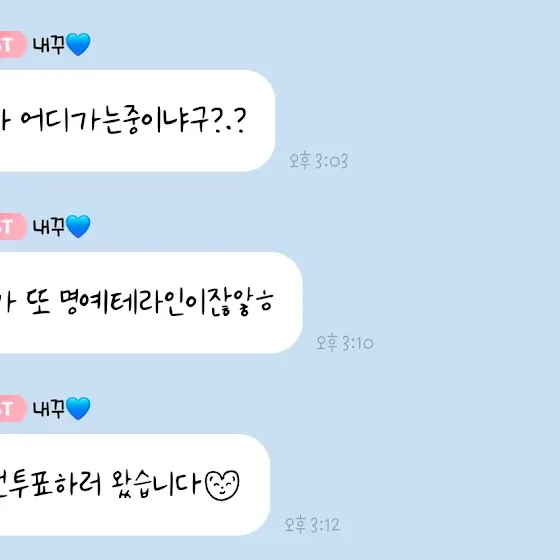
Task: Click the 오후 3:12 timestamp
Action: click(x=312, y=524)
